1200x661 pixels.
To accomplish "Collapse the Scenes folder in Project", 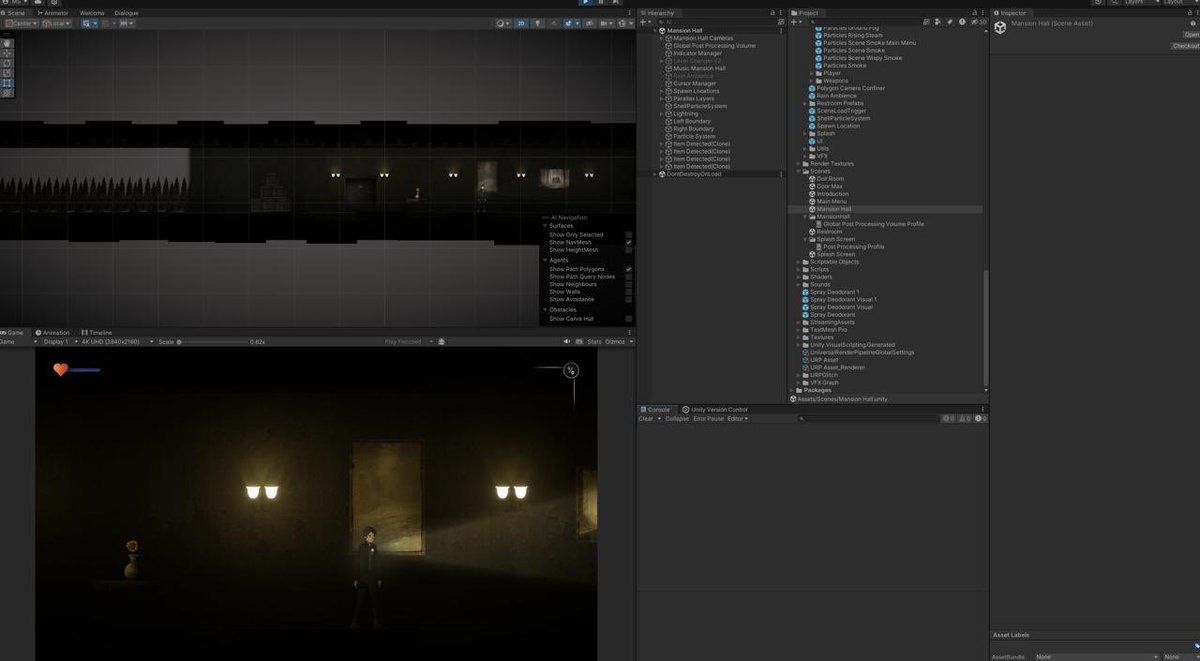I will [x=799, y=171].
